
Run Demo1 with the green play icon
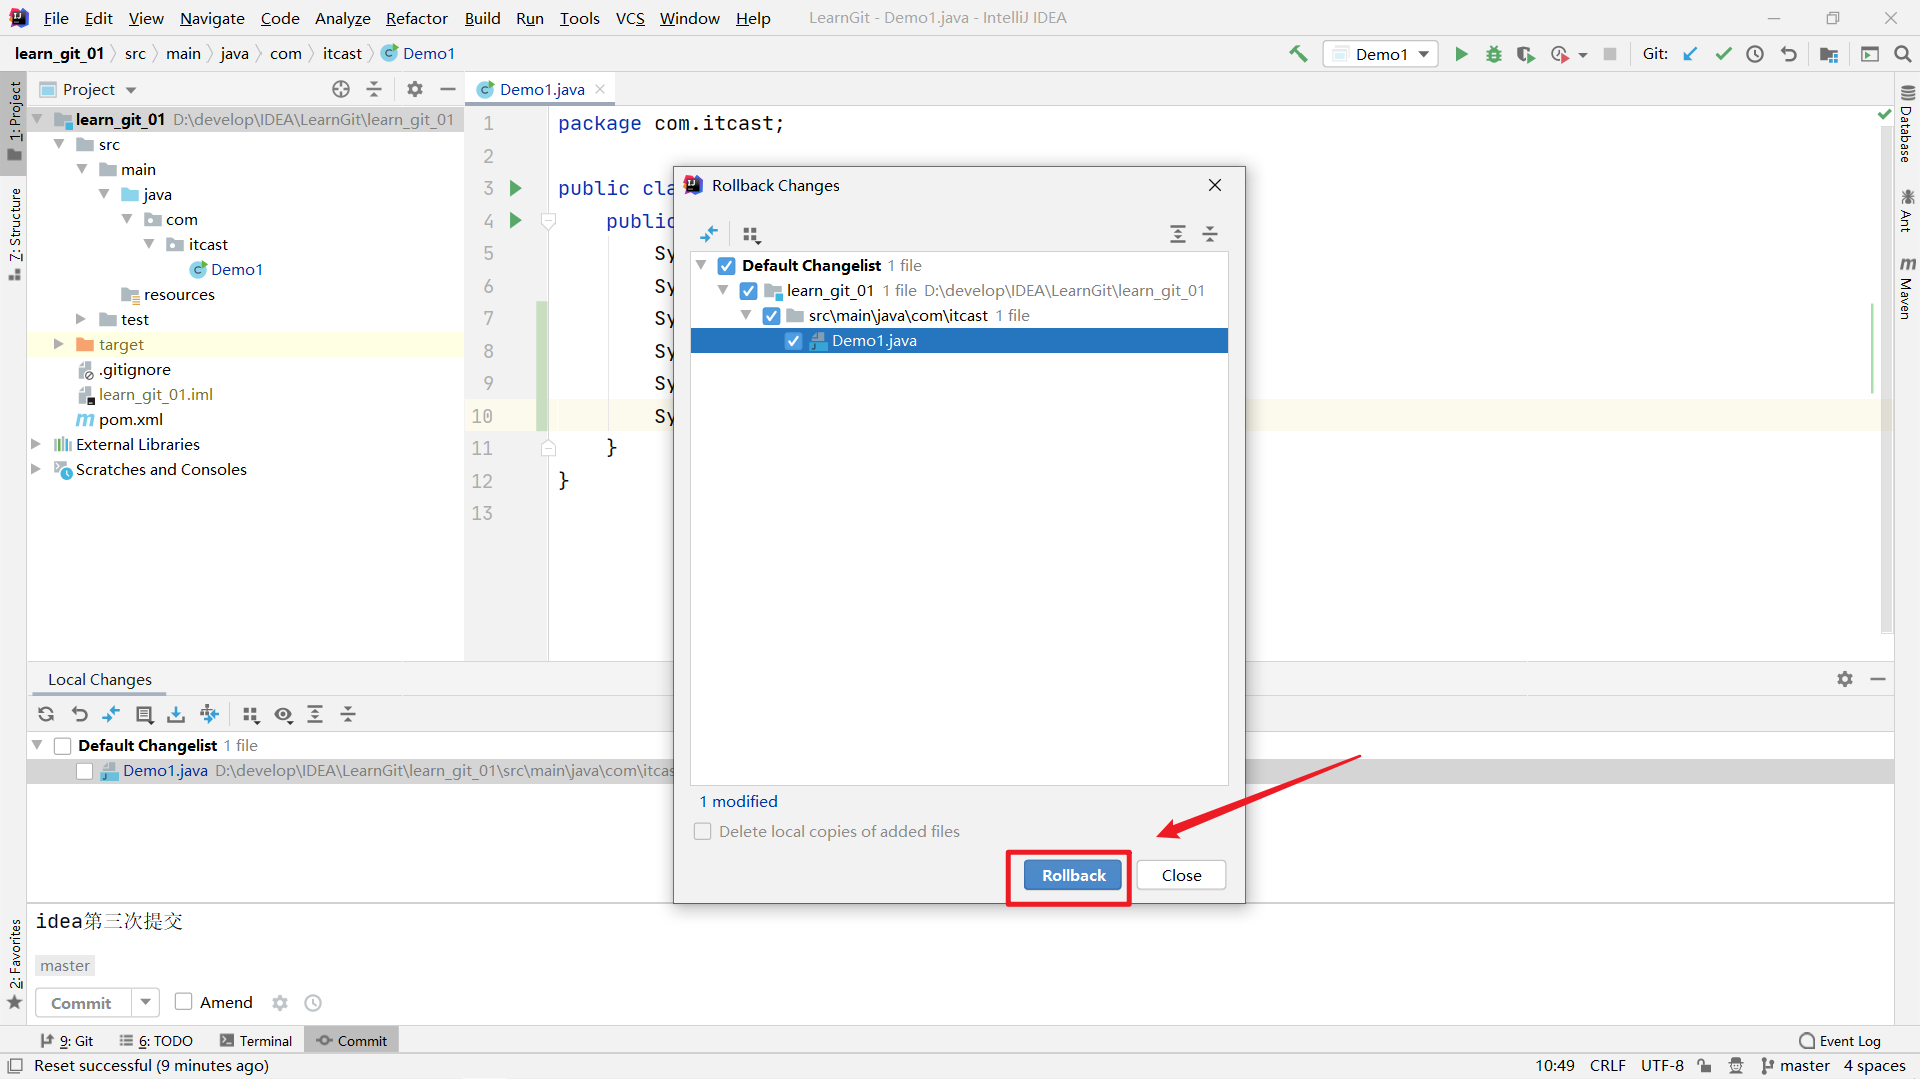pos(1461,54)
